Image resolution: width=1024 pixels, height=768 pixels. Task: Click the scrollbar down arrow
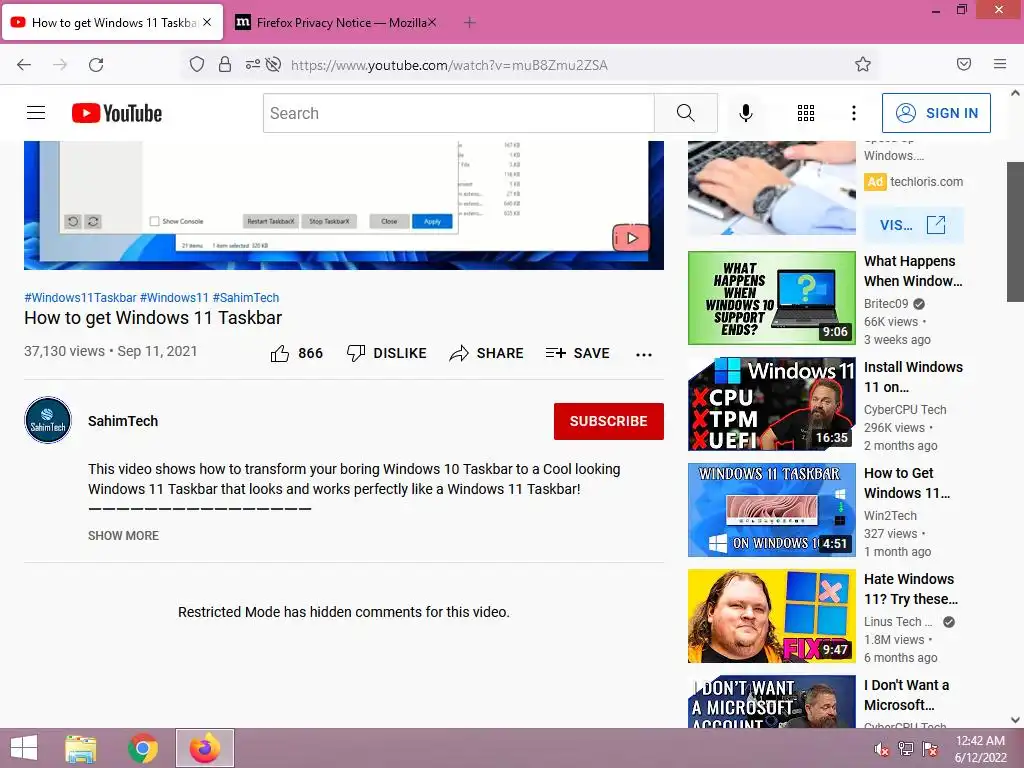[1015, 720]
